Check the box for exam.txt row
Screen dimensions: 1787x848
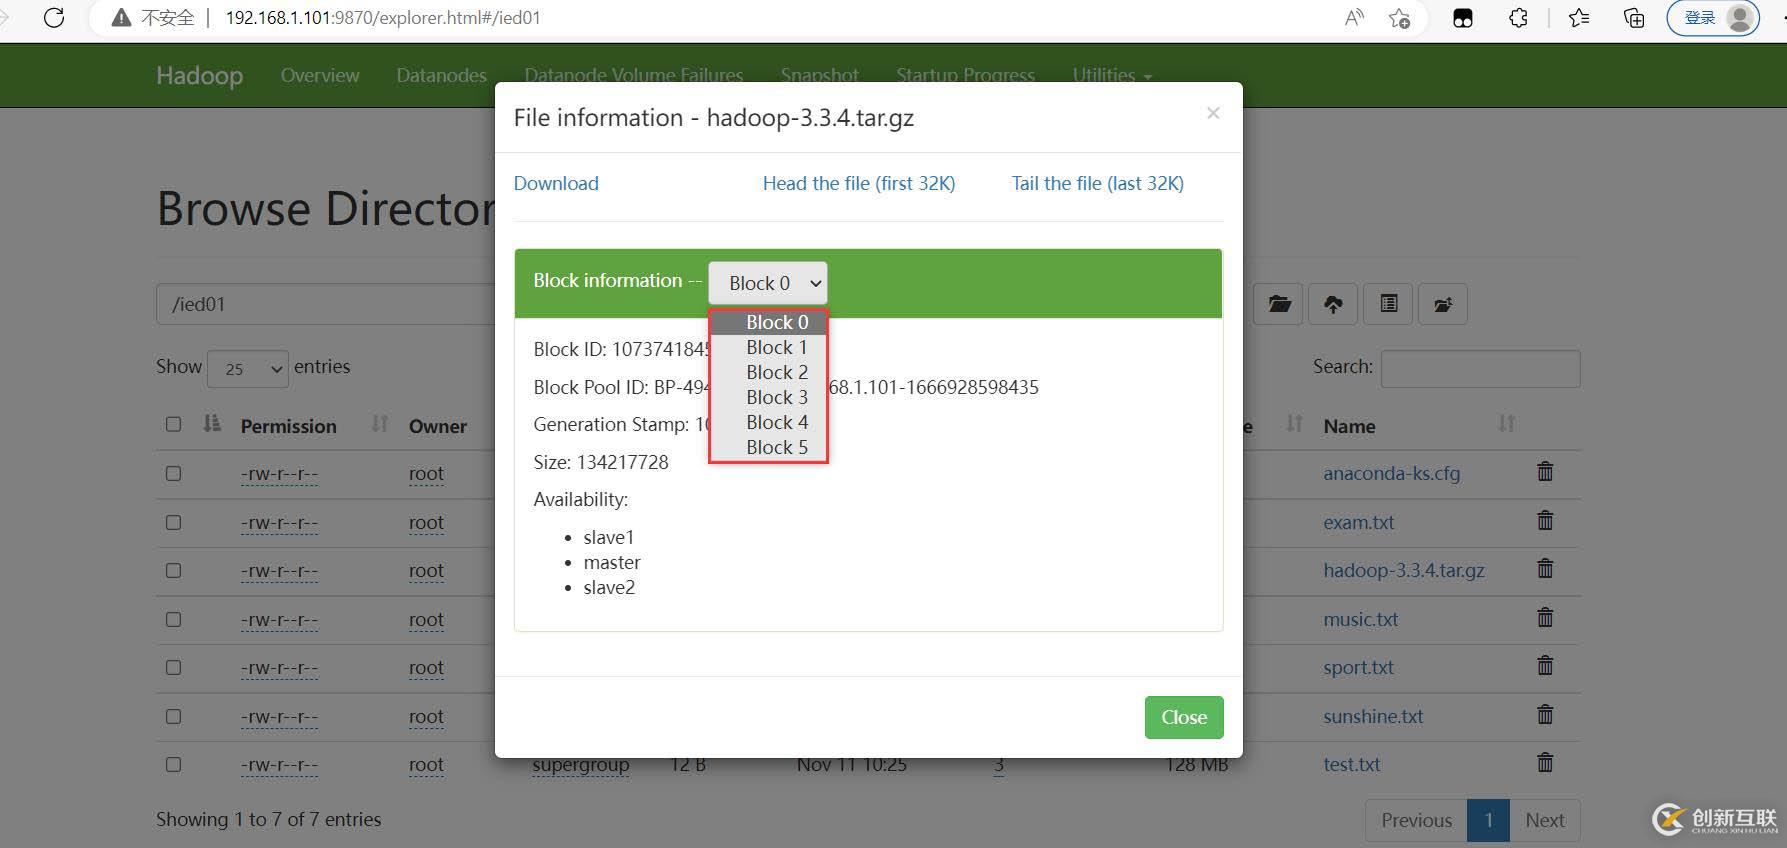173,522
